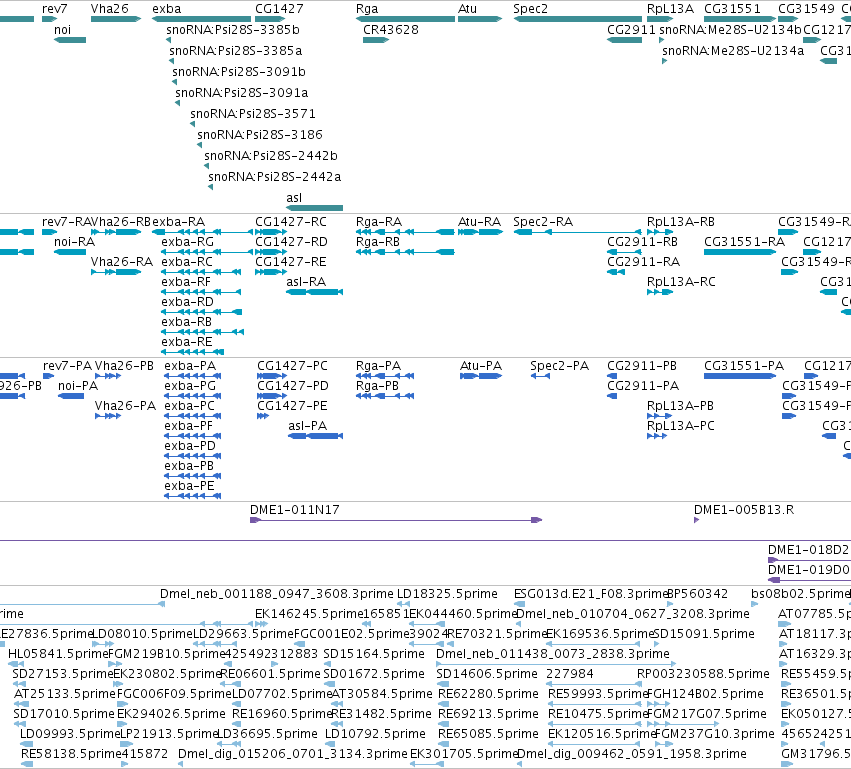This screenshot has width=851, height=769.
Task: Click EST LD18325.5prime label
Action: [x=447, y=594]
